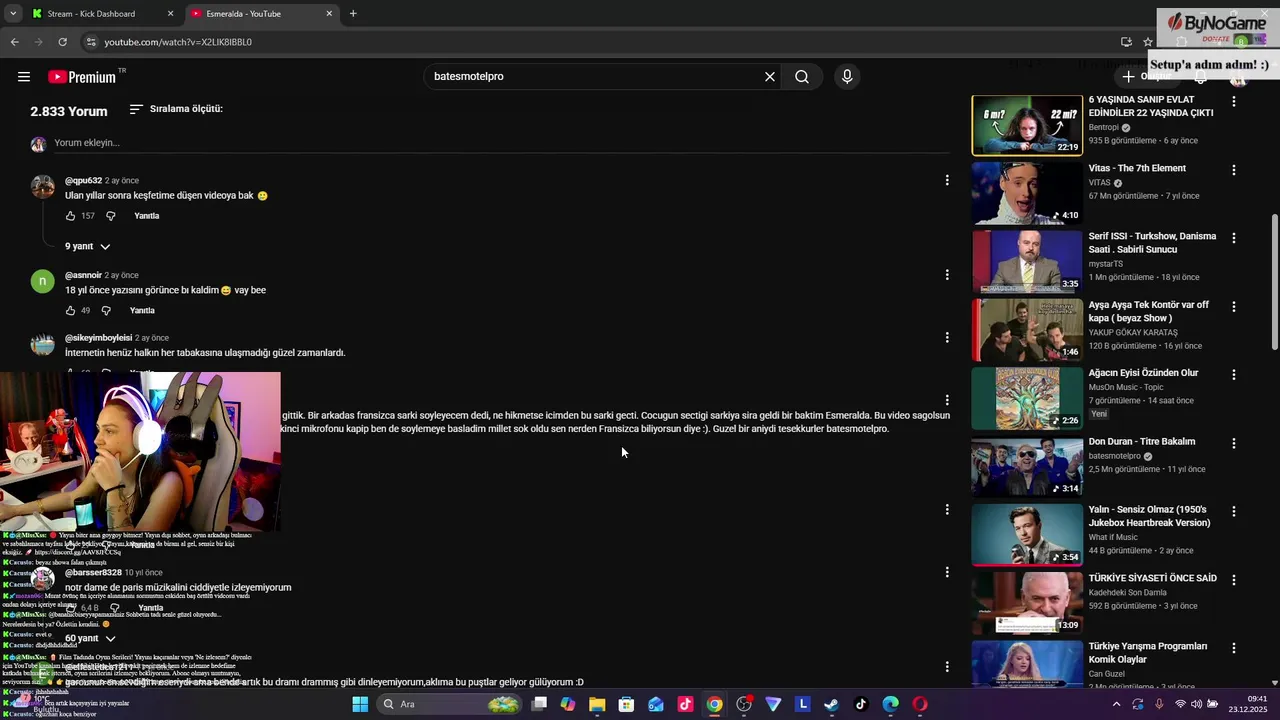Screen dimensions: 1280x720
Task: Open @sikeyimboyleisi channel link
Action: click(x=98, y=338)
